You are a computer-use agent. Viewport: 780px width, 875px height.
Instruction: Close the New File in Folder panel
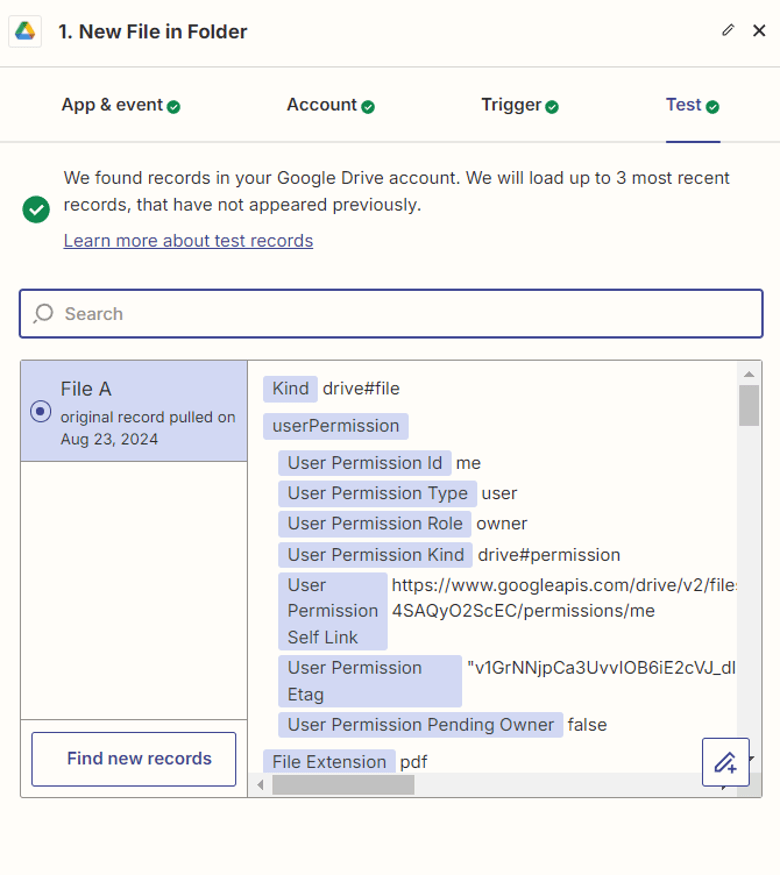tap(759, 31)
